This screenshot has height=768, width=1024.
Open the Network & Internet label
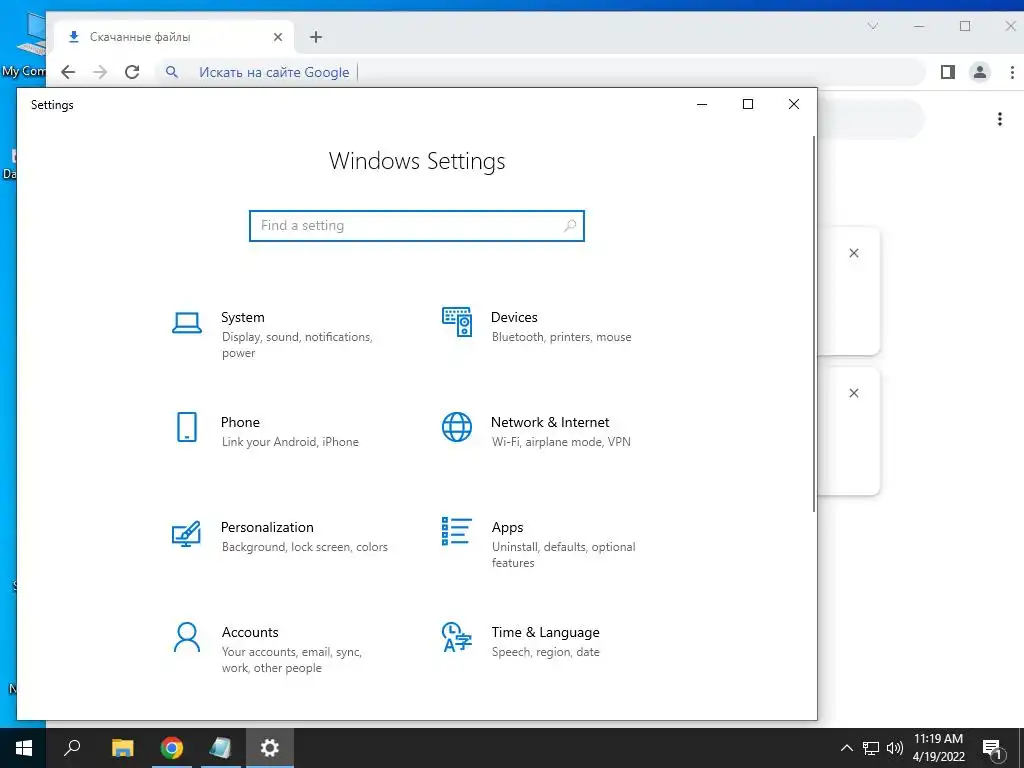(550, 422)
